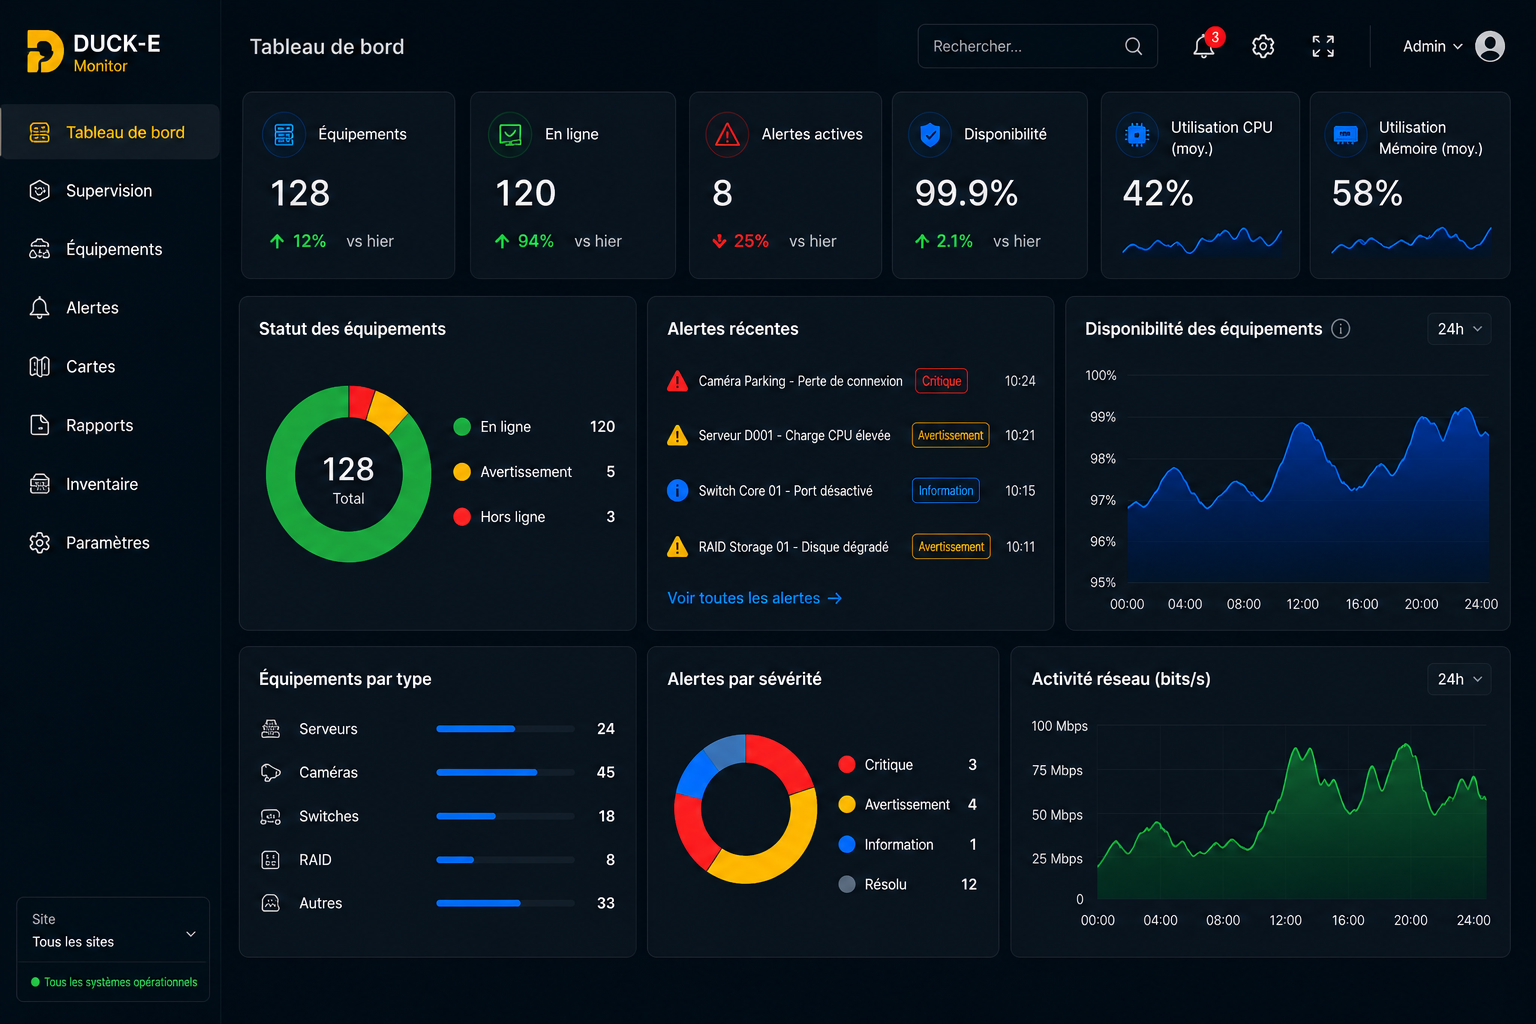Screen dimensions: 1536x1024
Task: Open the 24h dropdown for Activité réseau
Action: (x=1459, y=679)
